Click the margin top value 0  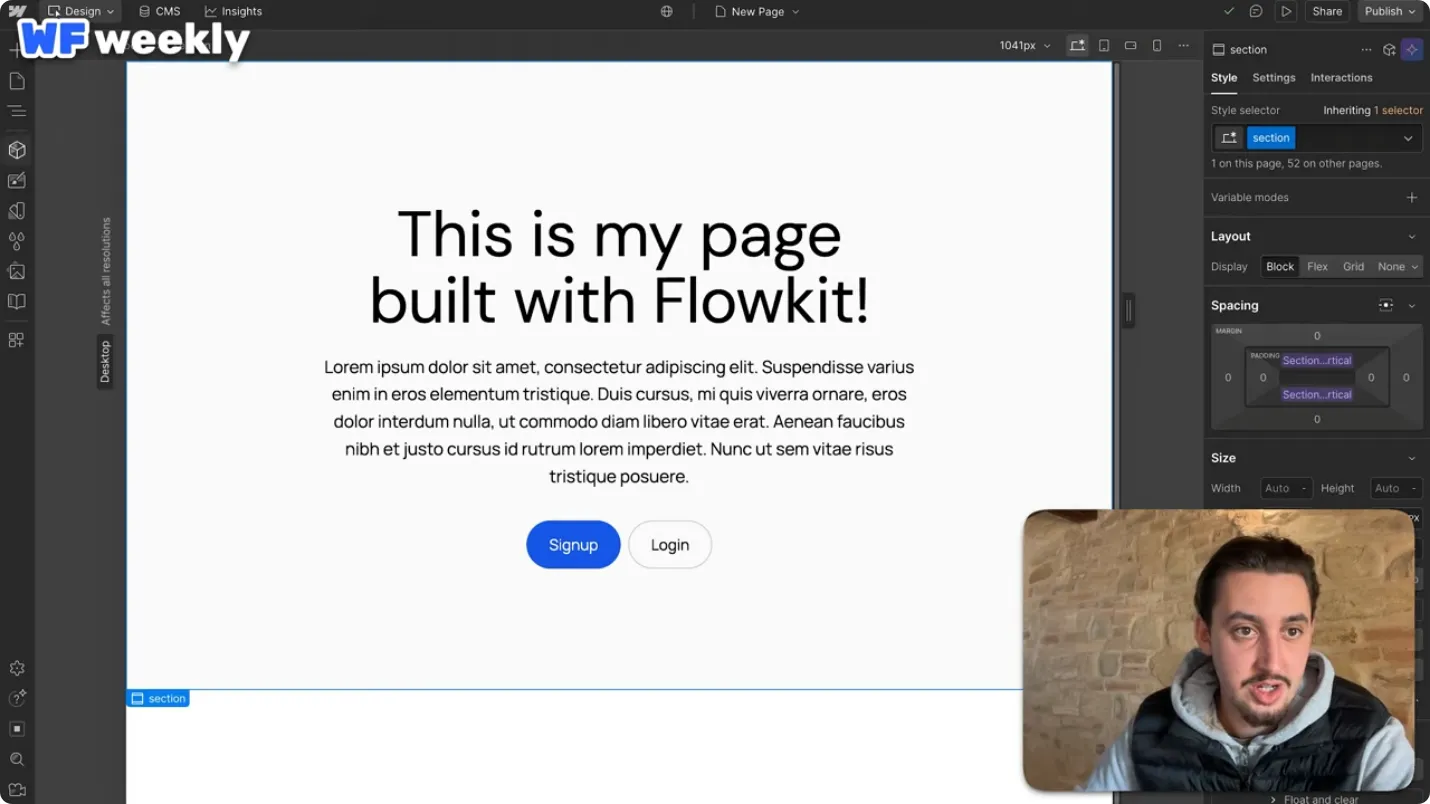1317,336
